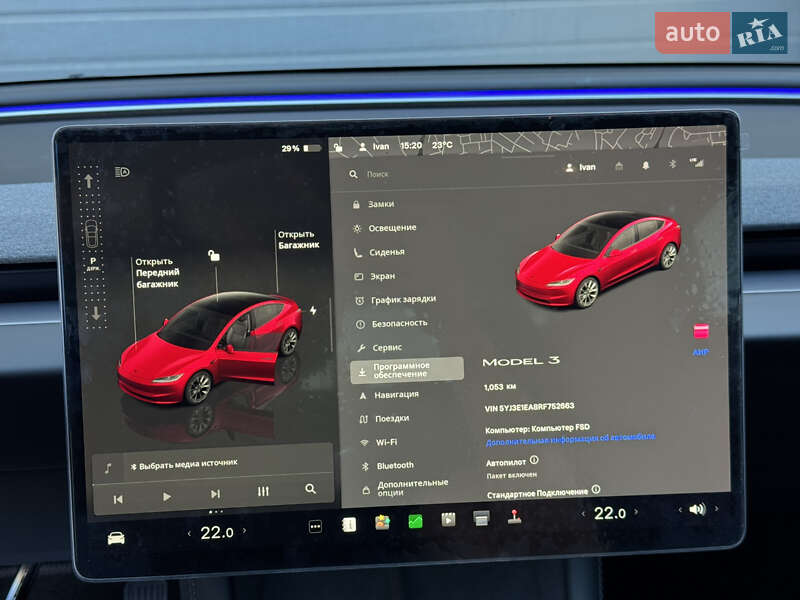Image resolution: width=800 pixels, height=600 pixels.
Task: Select the down arrow on the gear strip
Action: (96, 313)
